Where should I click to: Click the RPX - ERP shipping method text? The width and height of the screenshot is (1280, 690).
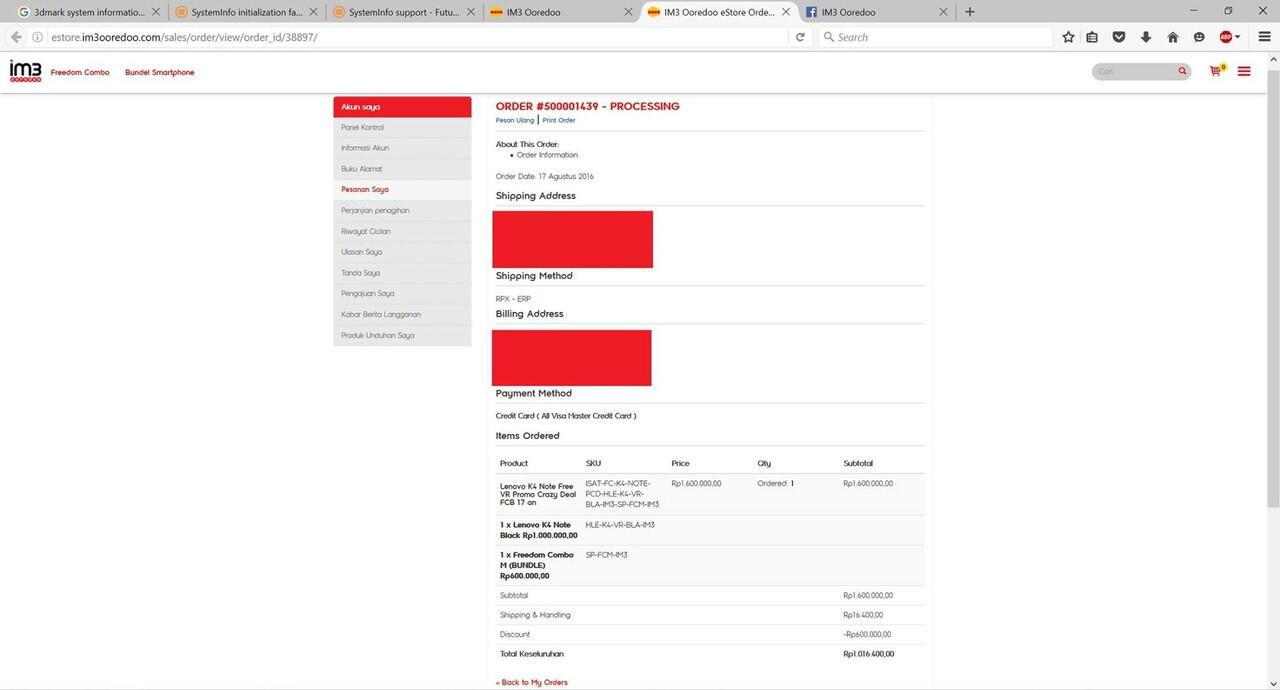point(513,298)
